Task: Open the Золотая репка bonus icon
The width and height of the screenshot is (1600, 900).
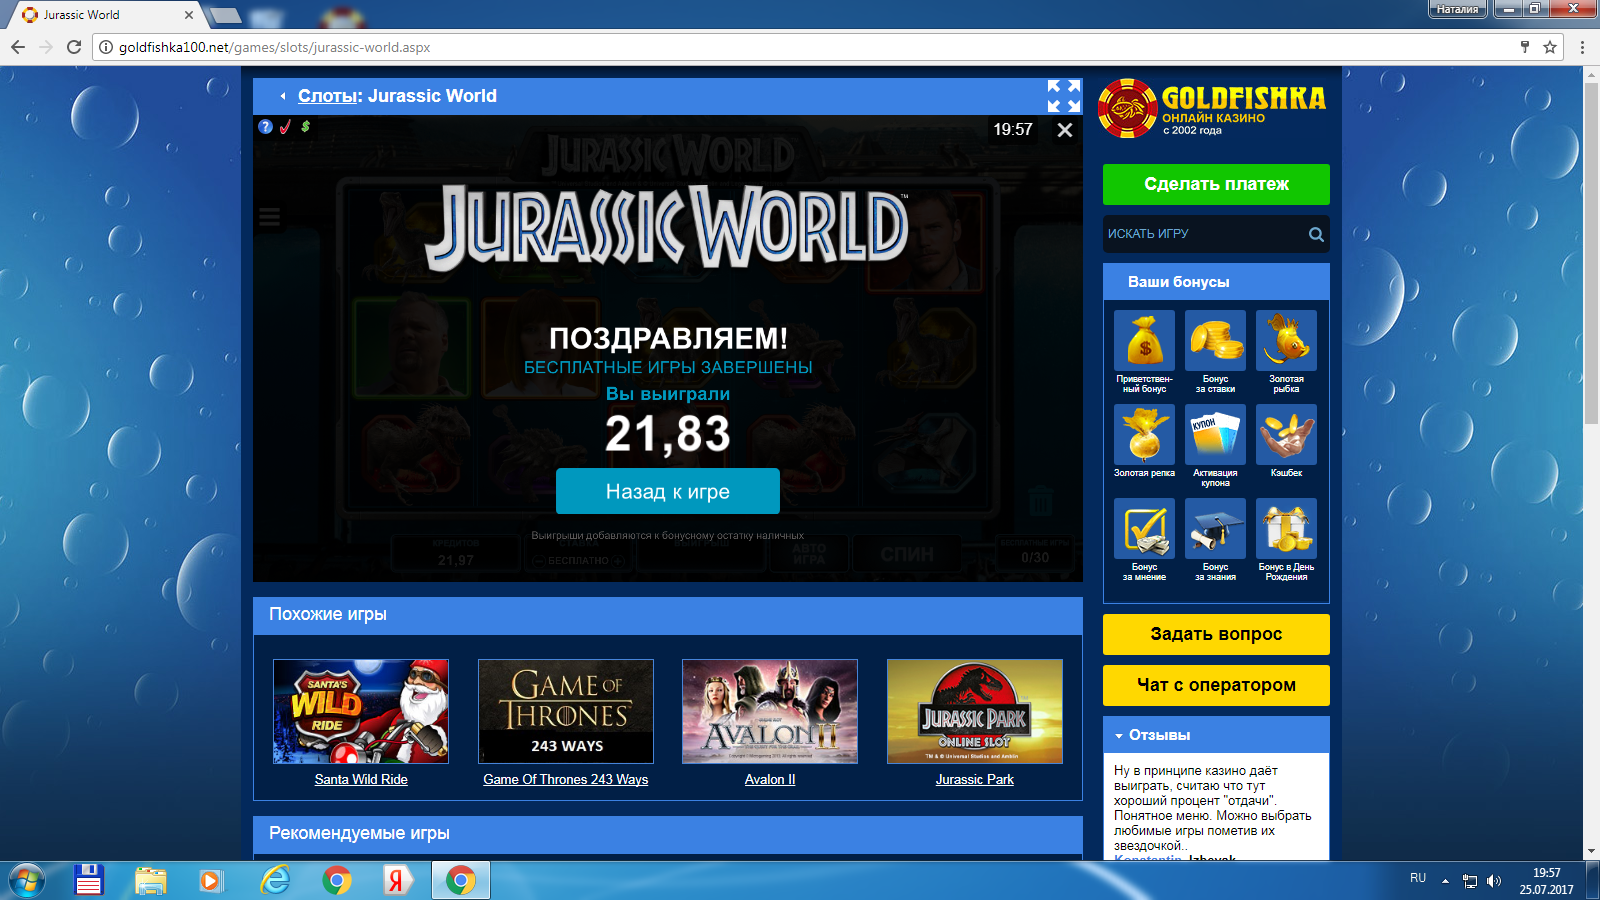Action: (x=1145, y=435)
